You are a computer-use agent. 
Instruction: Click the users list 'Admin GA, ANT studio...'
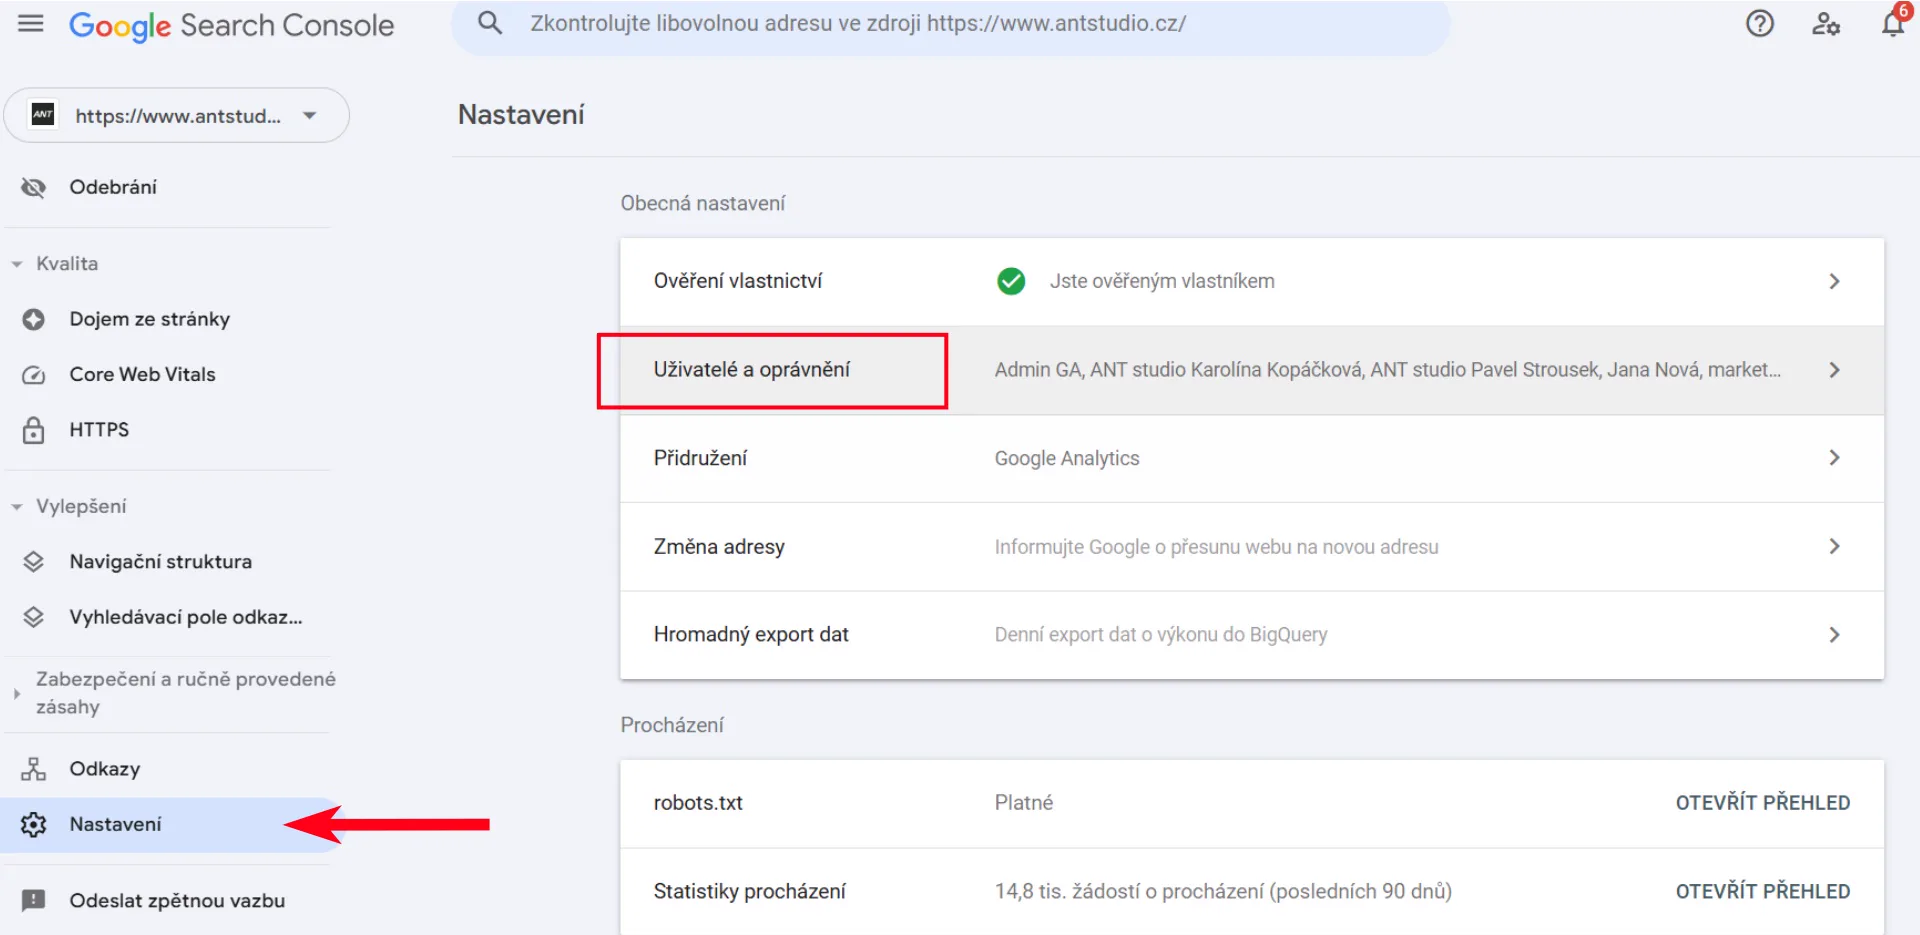point(1387,370)
